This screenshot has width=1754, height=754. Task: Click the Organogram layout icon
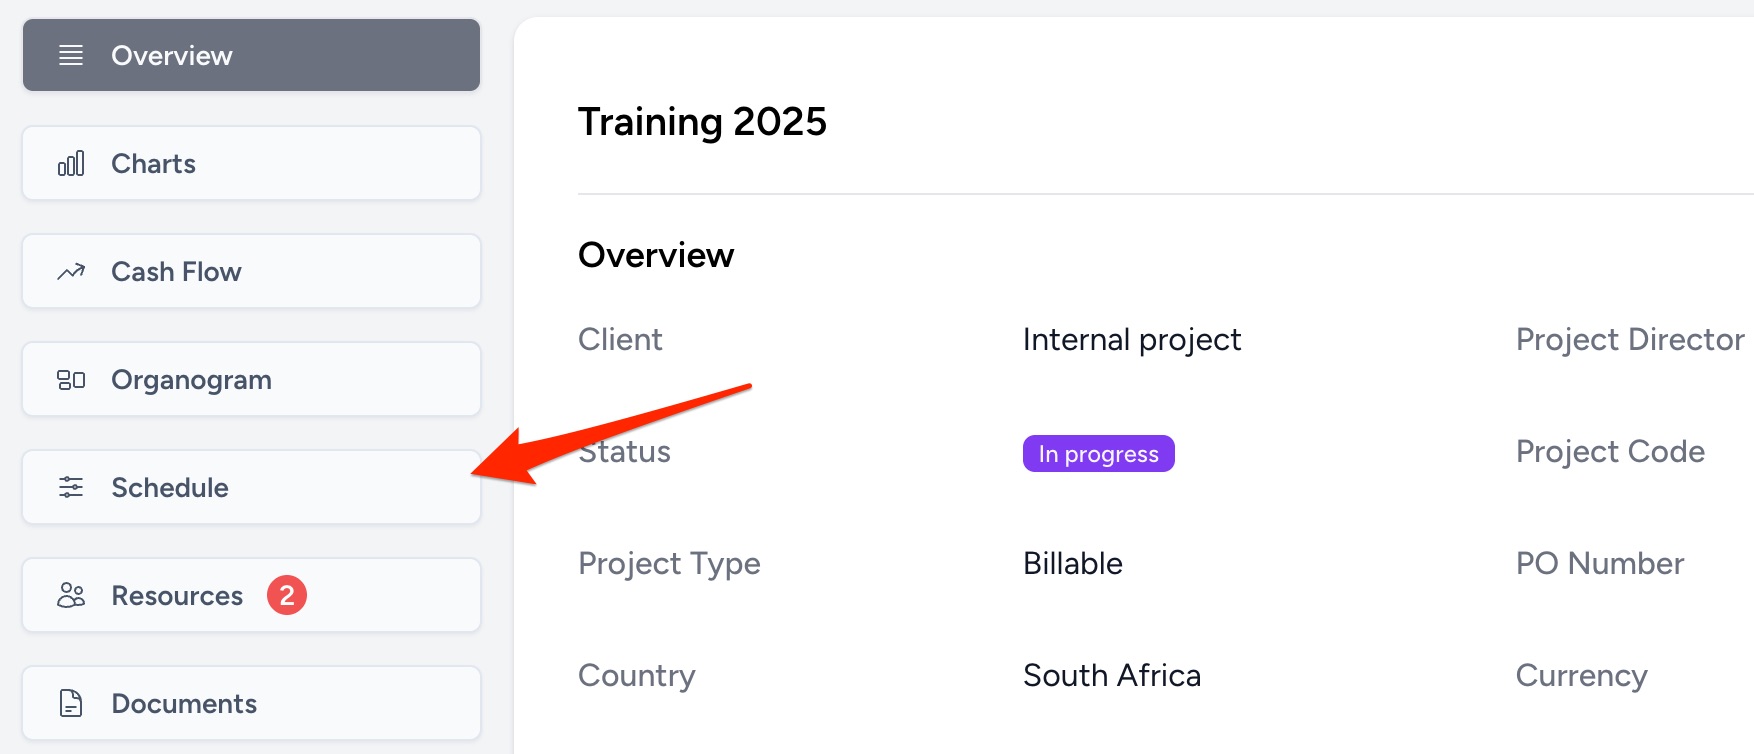(x=71, y=380)
